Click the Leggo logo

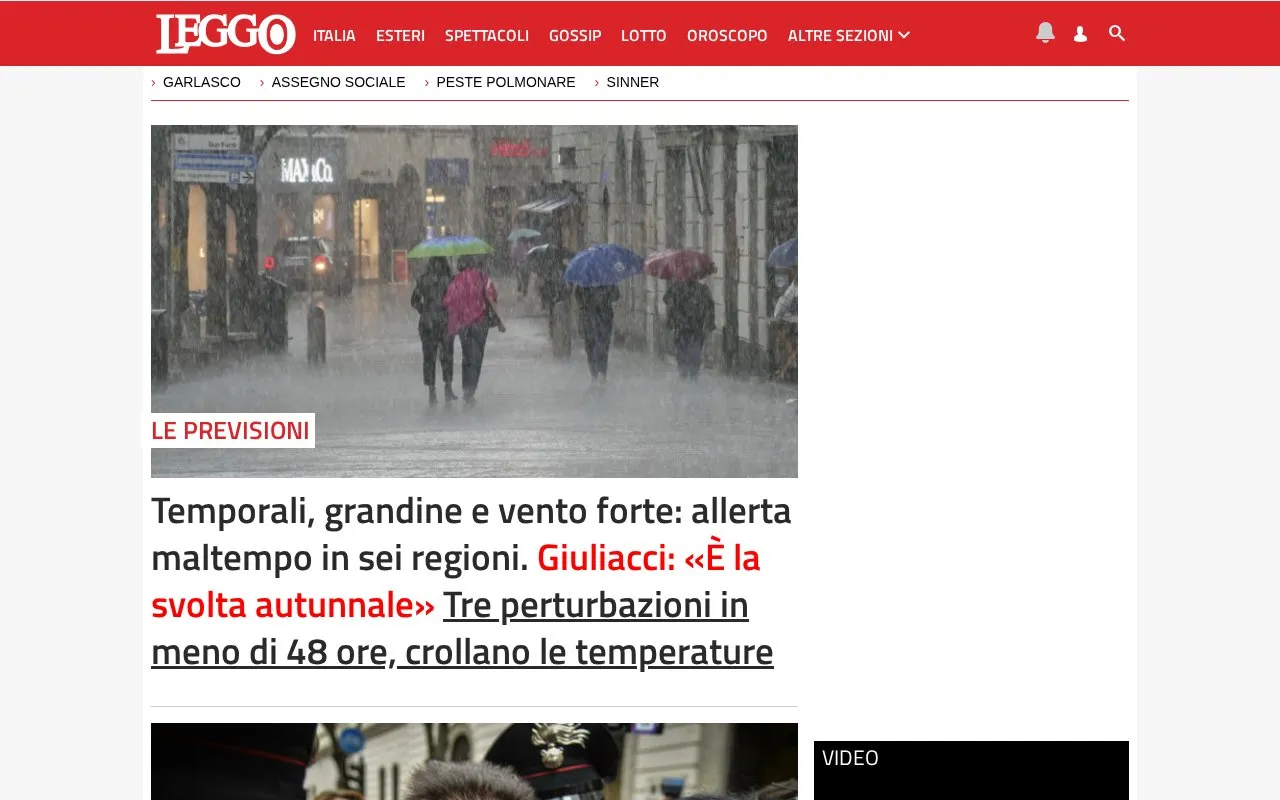pyautogui.click(x=225, y=34)
